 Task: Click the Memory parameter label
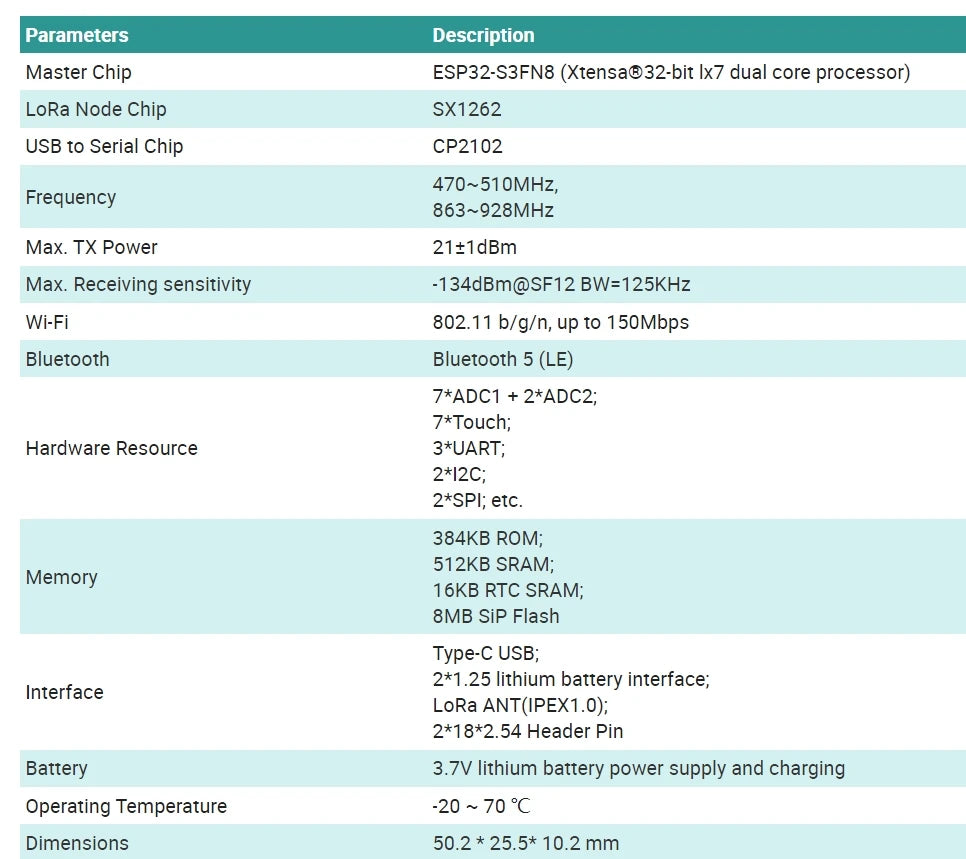(62, 577)
